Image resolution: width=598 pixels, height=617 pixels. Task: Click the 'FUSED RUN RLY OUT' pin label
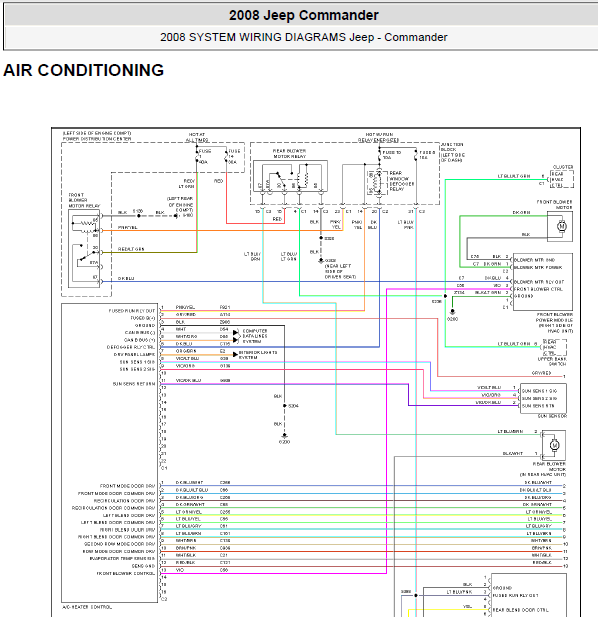point(132,310)
